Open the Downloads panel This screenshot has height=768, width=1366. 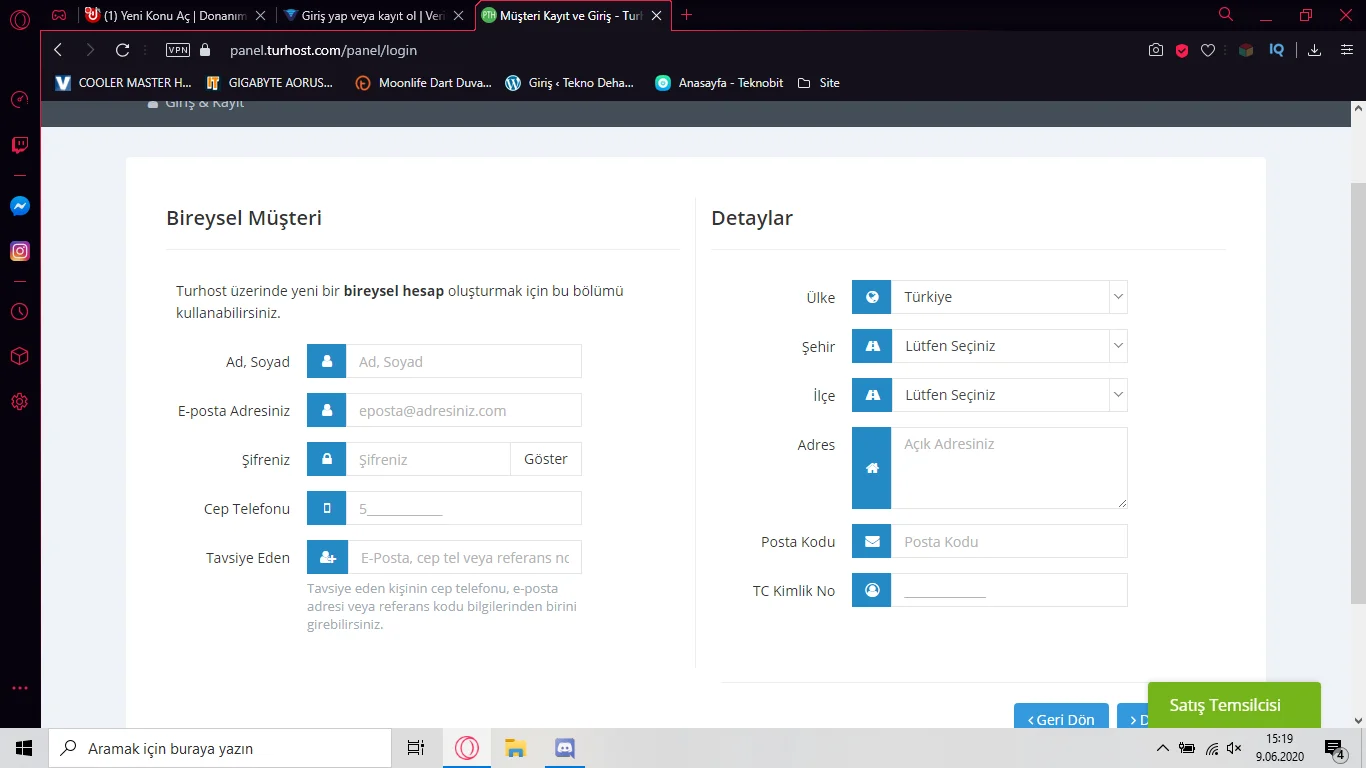[1315, 50]
